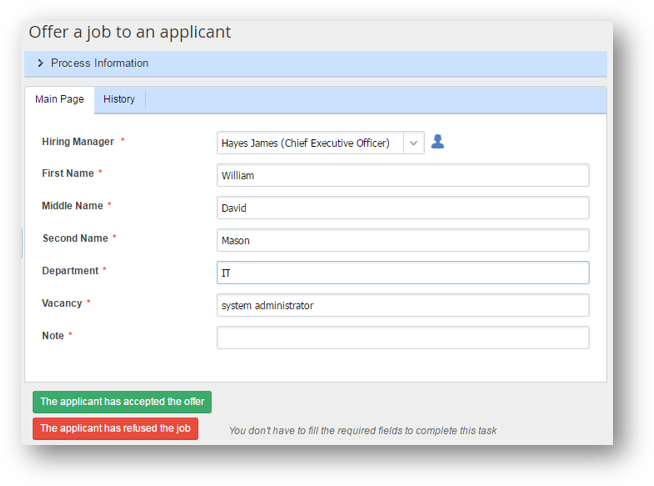
Task: Focus the Middle Name field containing David
Action: pyautogui.click(x=403, y=208)
